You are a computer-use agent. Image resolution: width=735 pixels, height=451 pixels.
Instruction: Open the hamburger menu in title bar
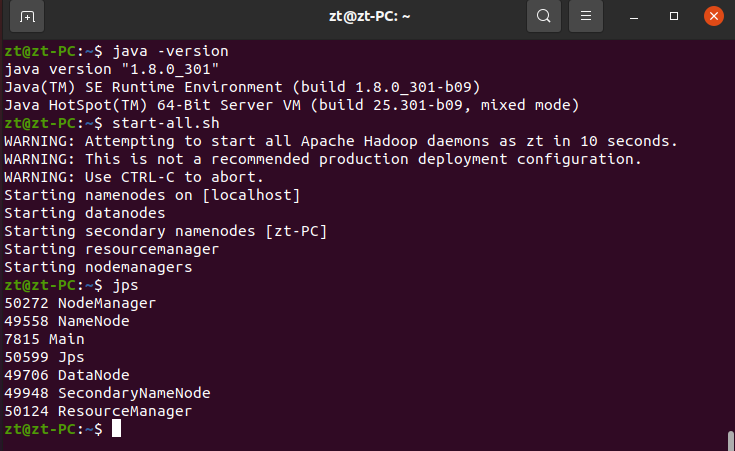point(586,16)
